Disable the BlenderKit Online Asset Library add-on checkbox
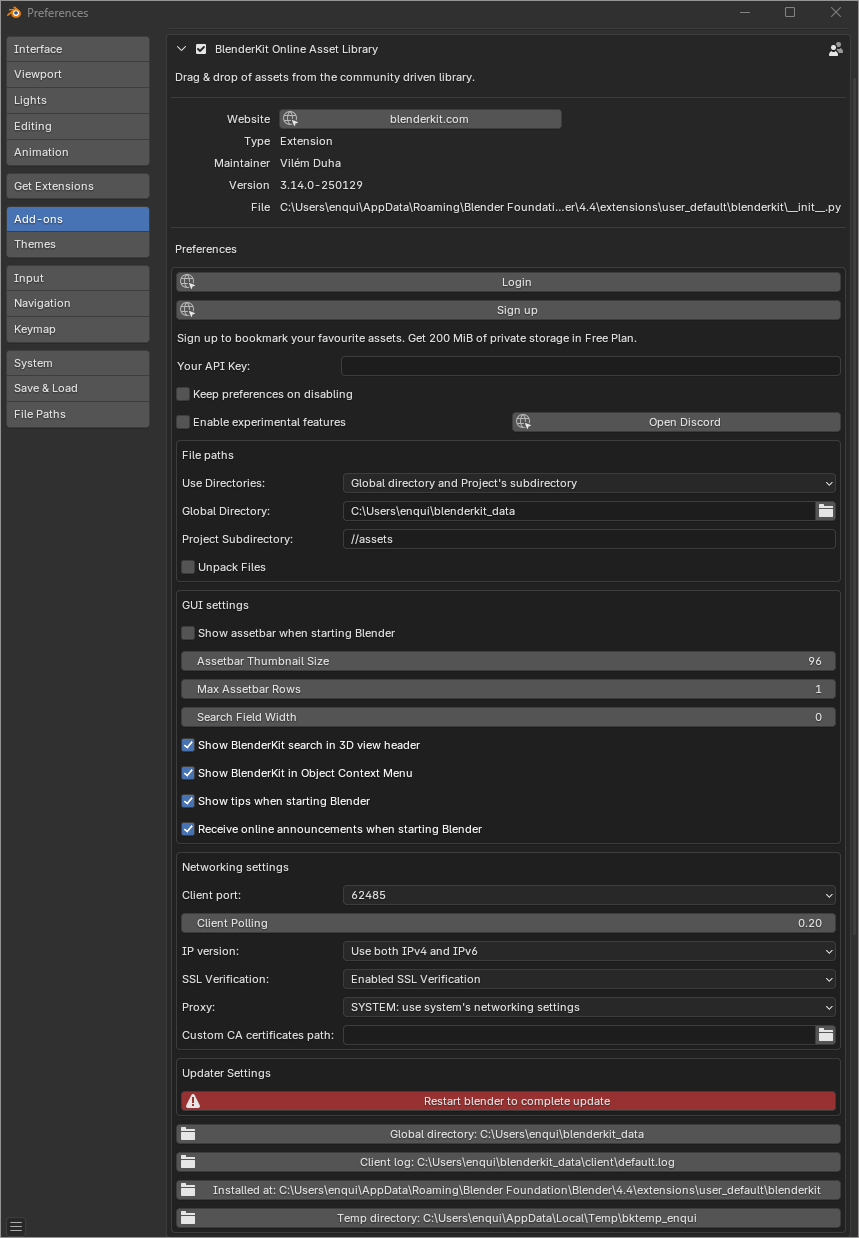 (x=201, y=49)
